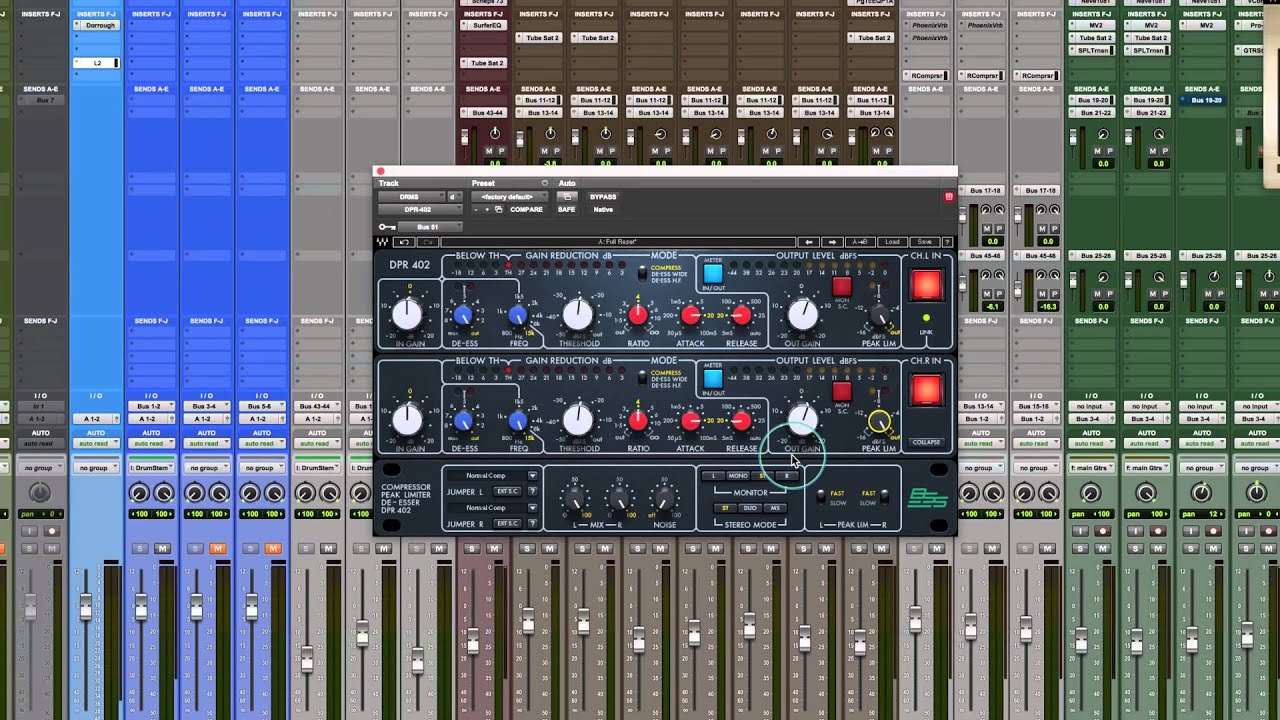This screenshot has height=720, width=1280.
Task: Set monitor to MONO
Action: [x=738, y=476]
